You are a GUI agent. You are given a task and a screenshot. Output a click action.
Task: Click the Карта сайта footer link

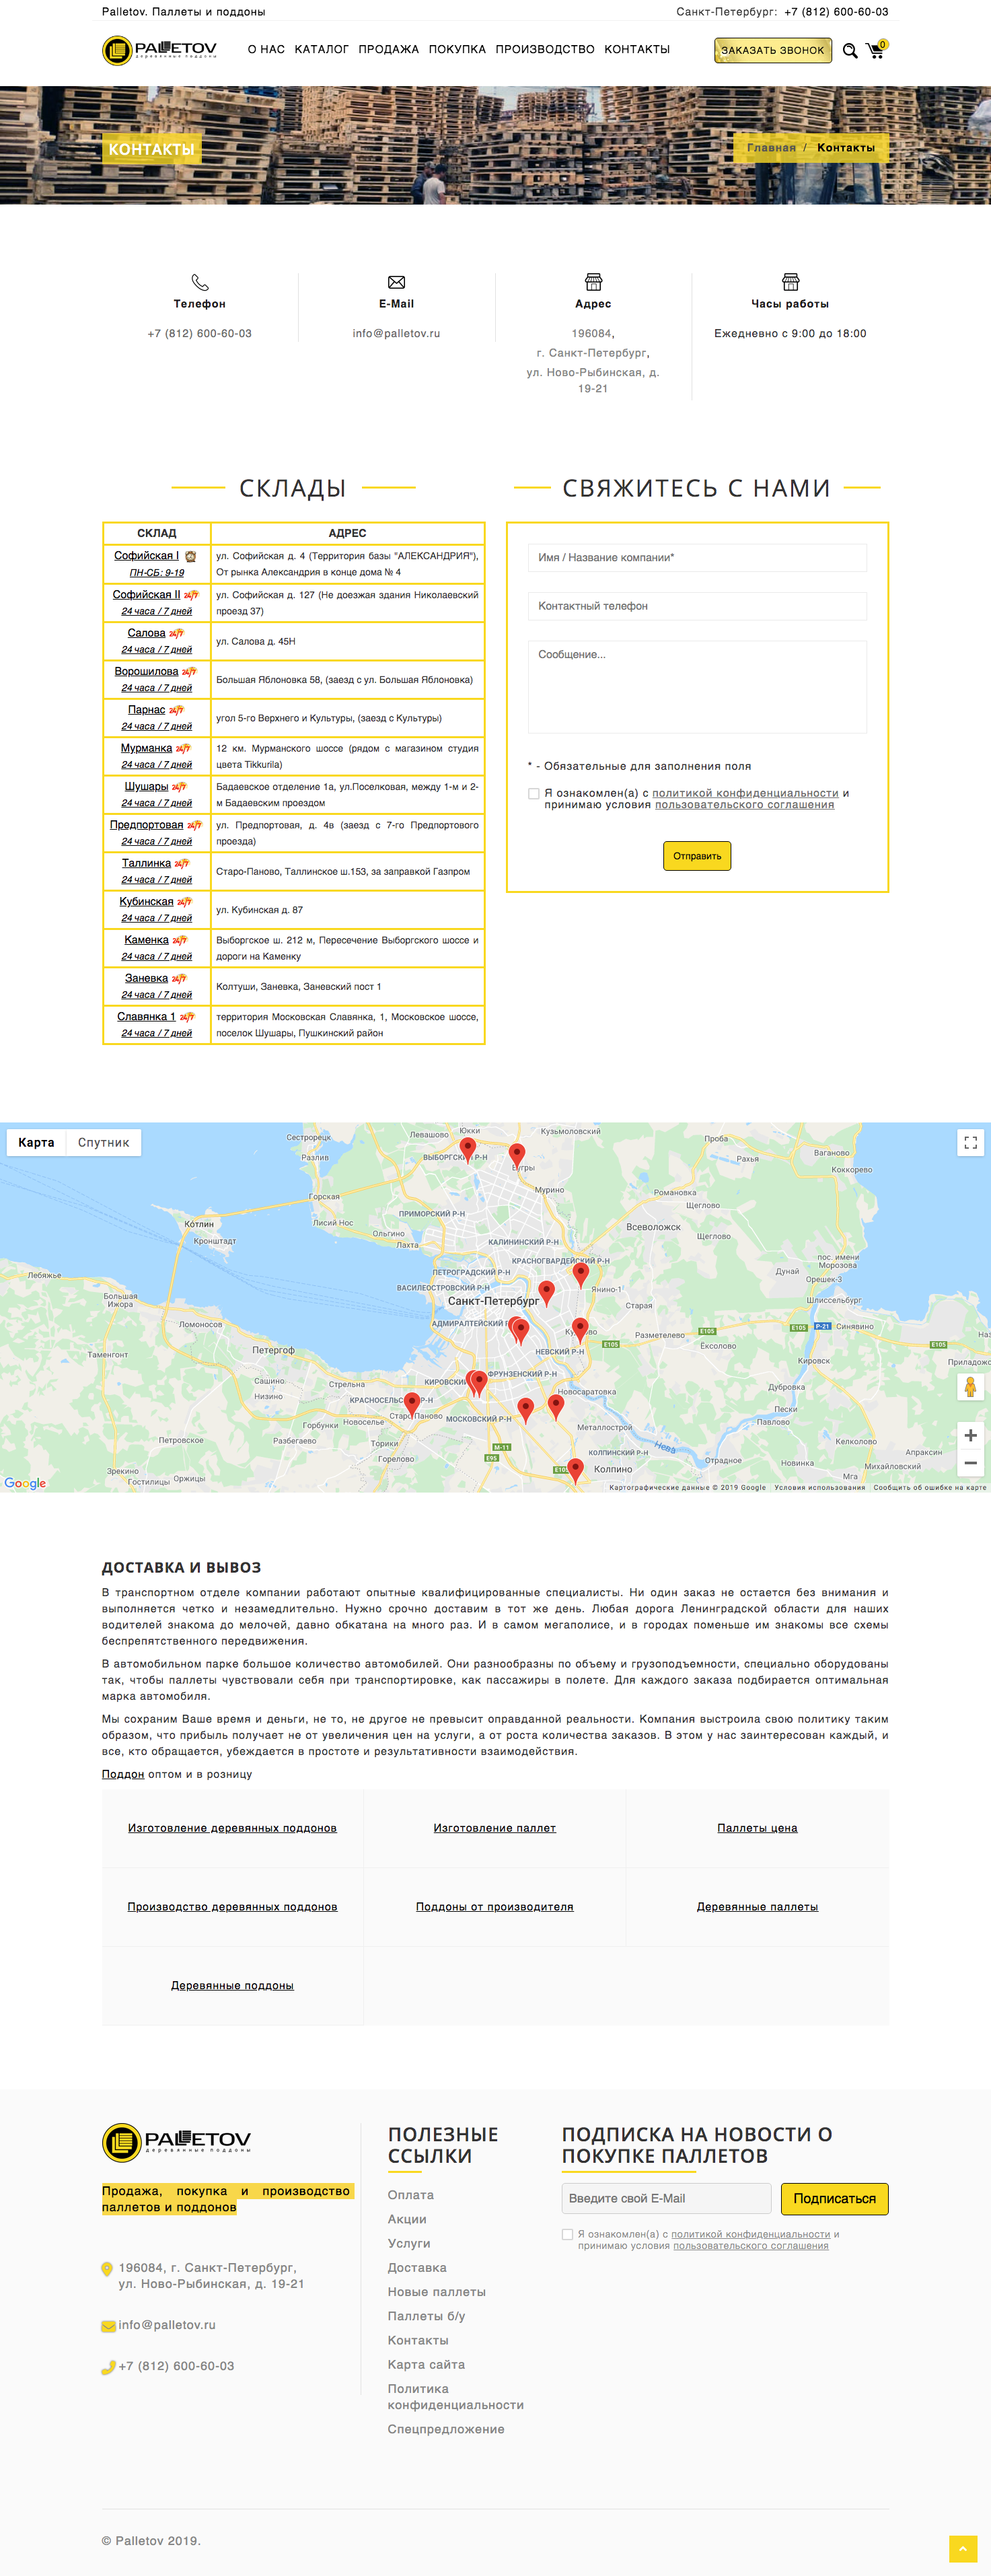pyautogui.click(x=426, y=2364)
